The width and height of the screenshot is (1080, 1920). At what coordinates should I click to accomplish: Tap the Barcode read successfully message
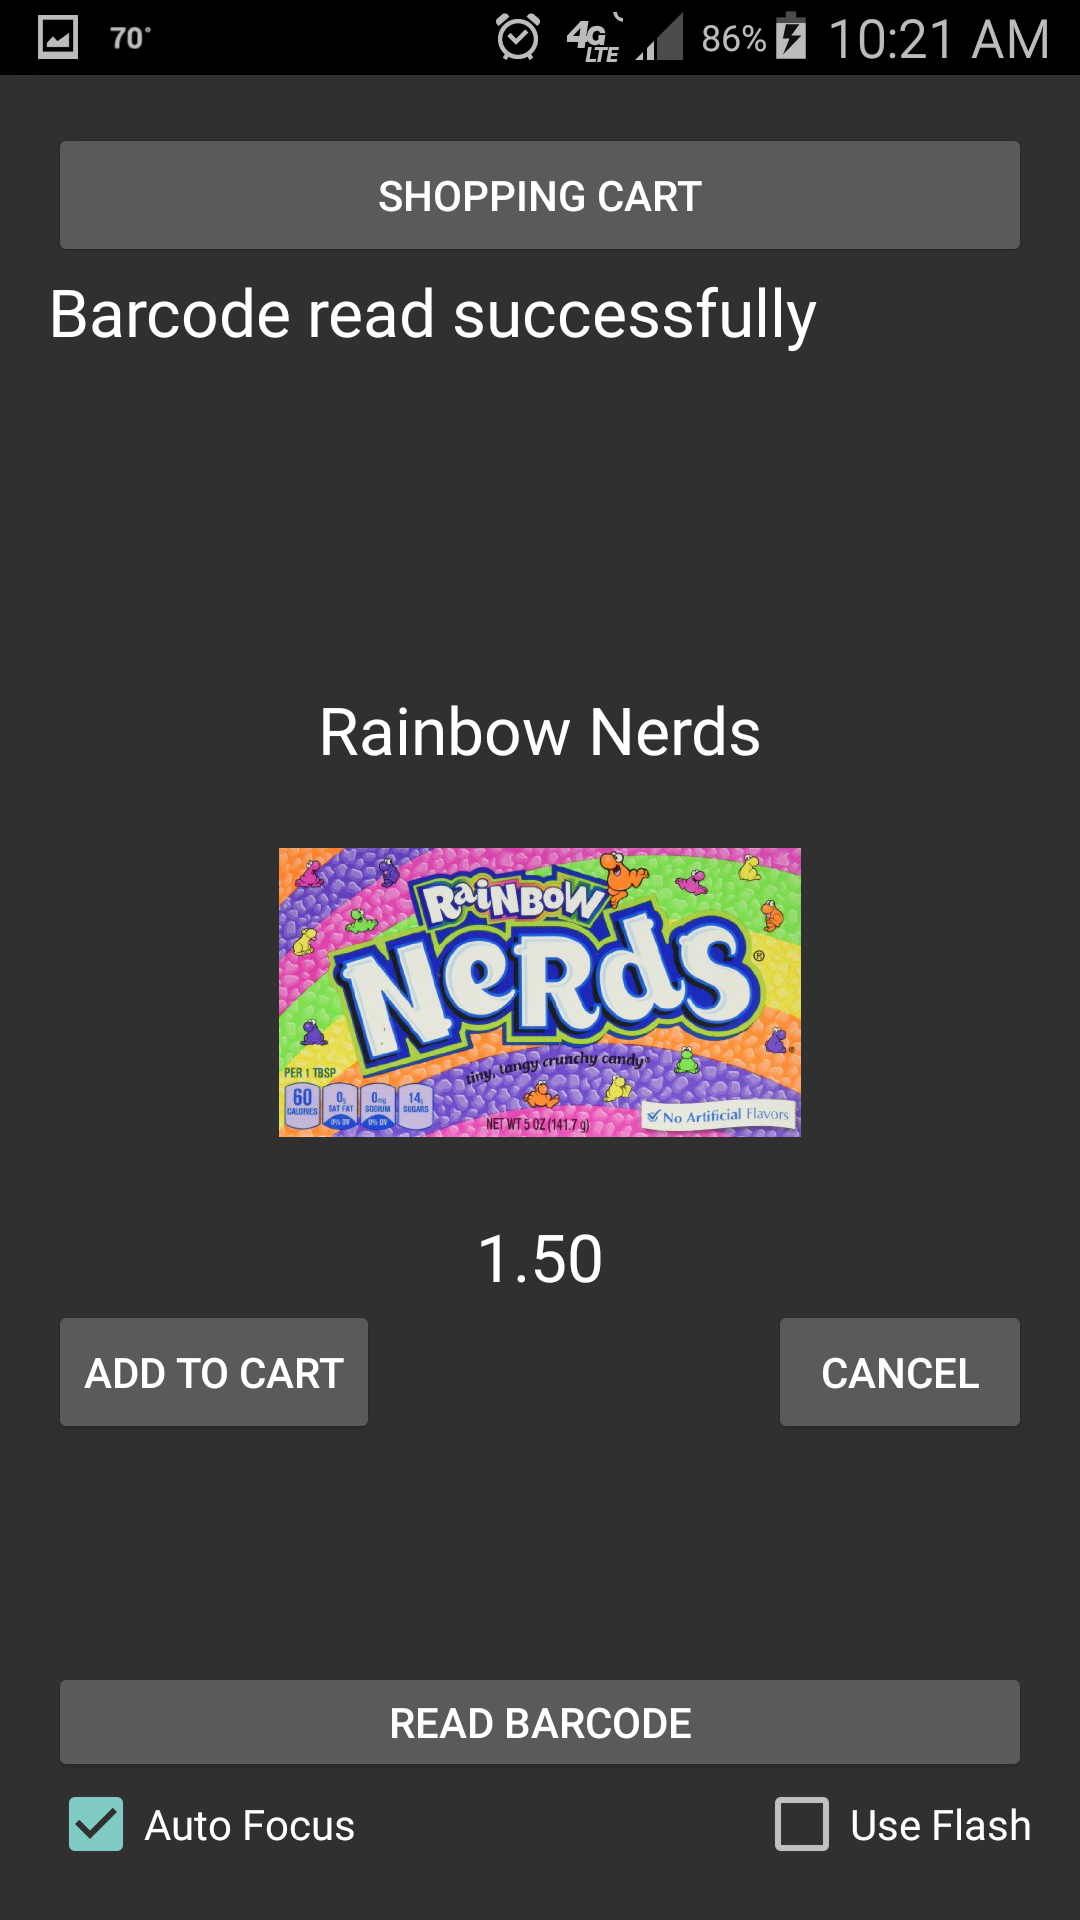click(x=433, y=316)
